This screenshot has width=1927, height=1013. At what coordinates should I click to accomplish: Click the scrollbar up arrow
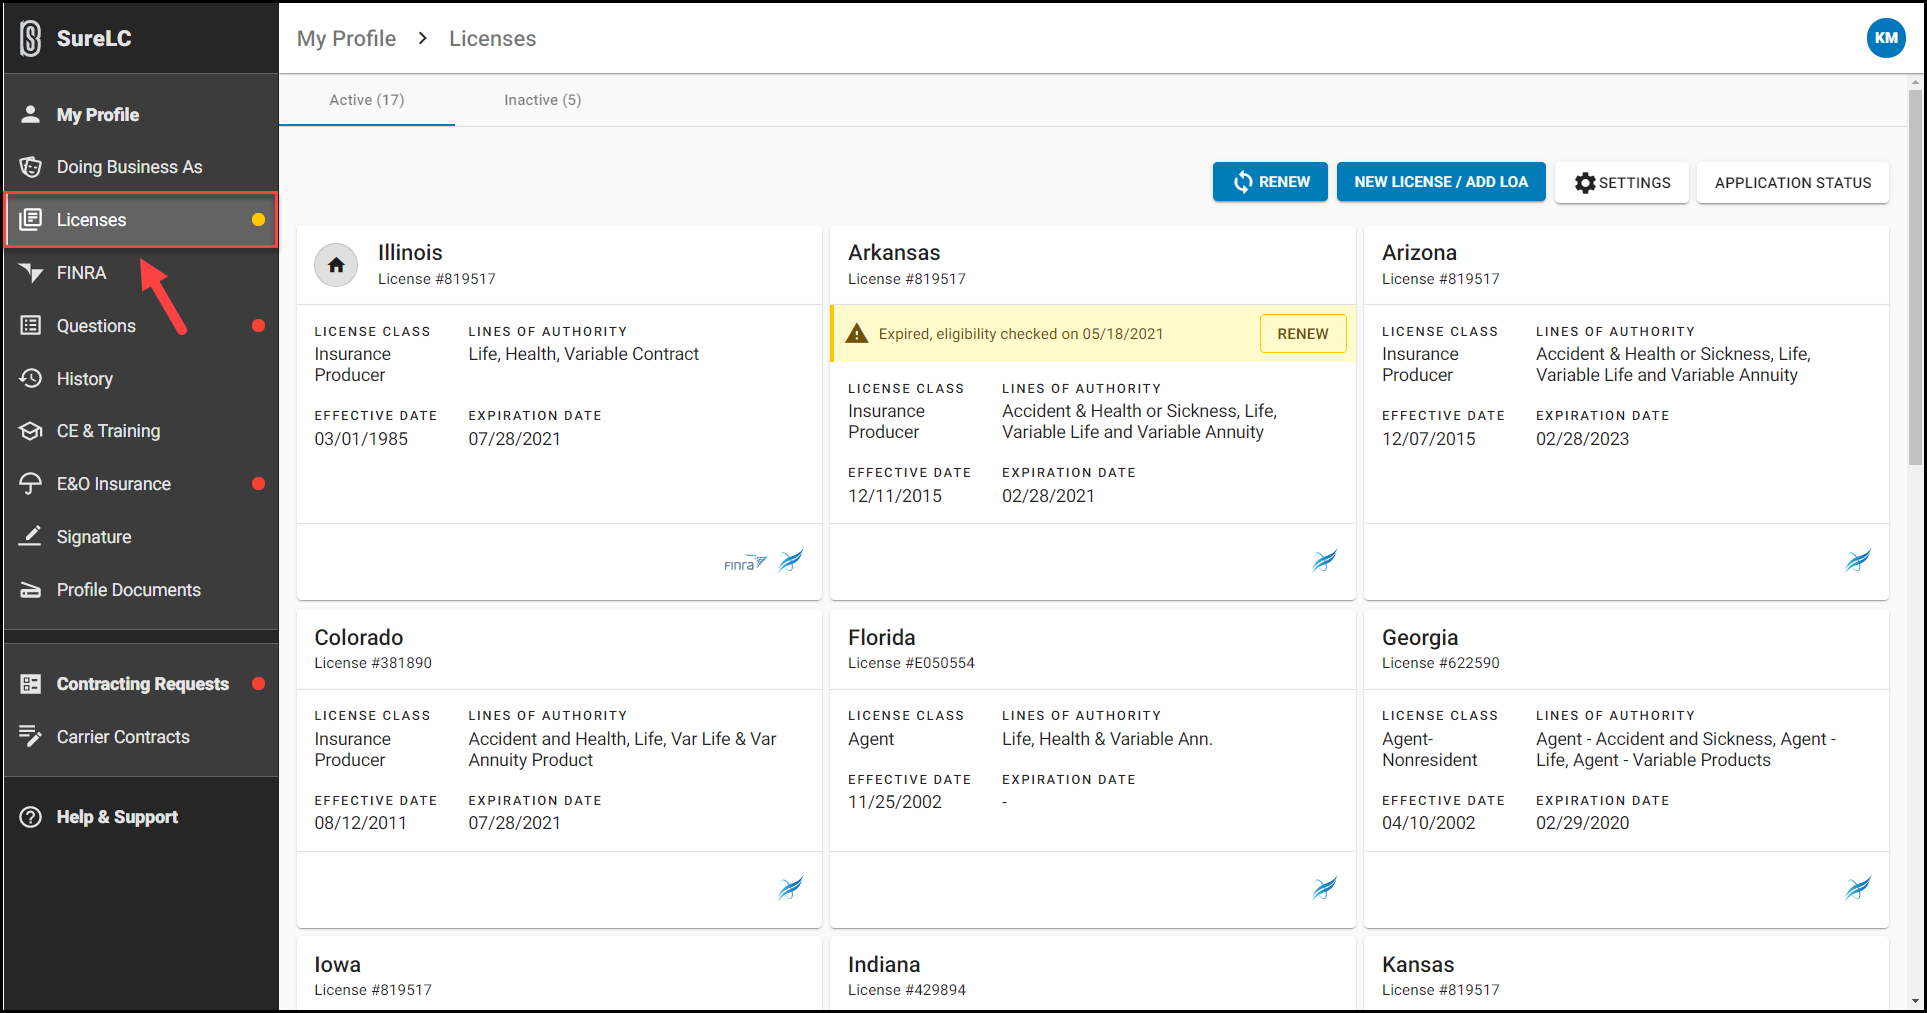pos(1915,82)
